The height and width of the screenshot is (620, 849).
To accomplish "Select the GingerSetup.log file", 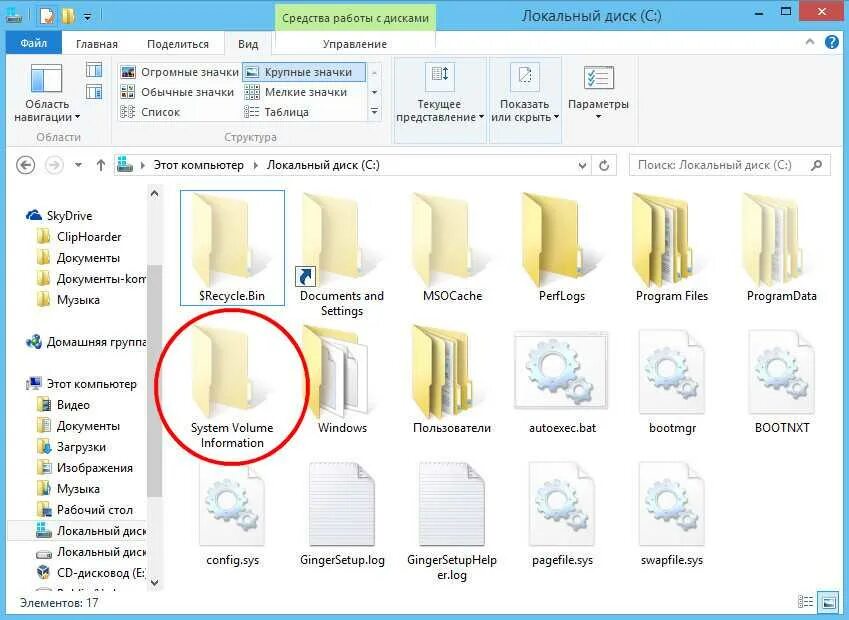I will coord(342,513).
